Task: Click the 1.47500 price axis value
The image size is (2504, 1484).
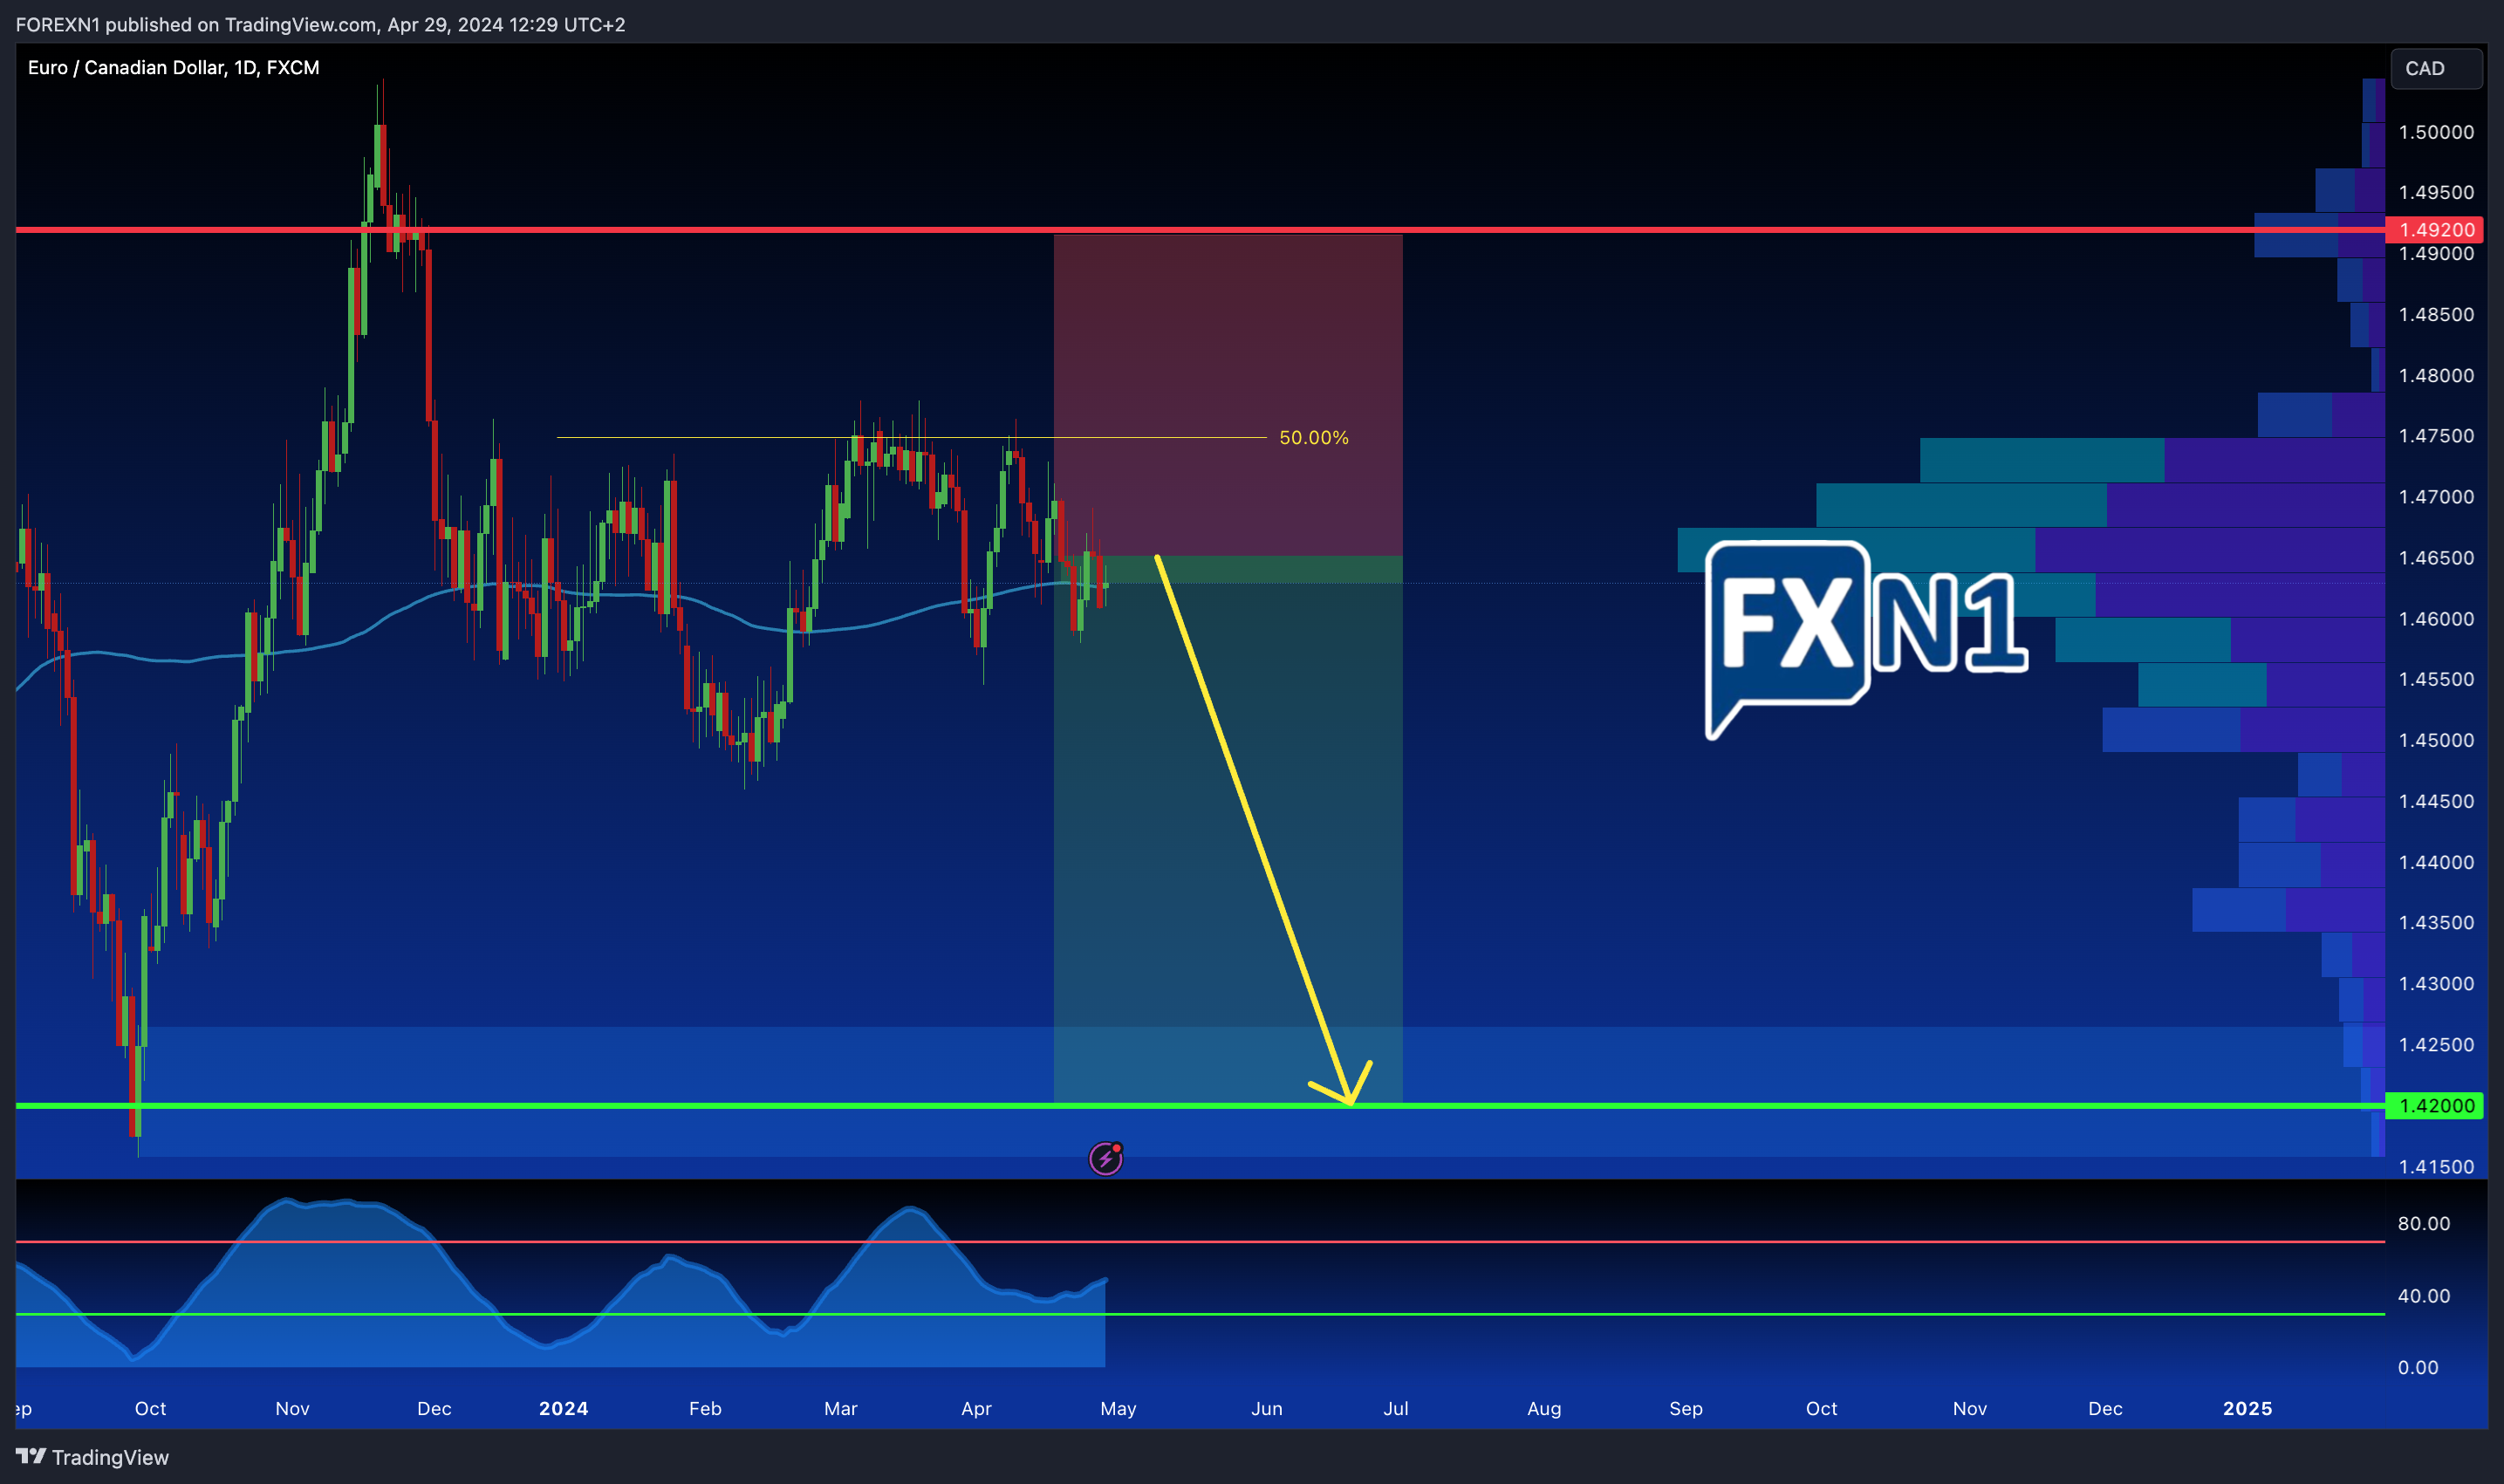Action: (2436, 436)
